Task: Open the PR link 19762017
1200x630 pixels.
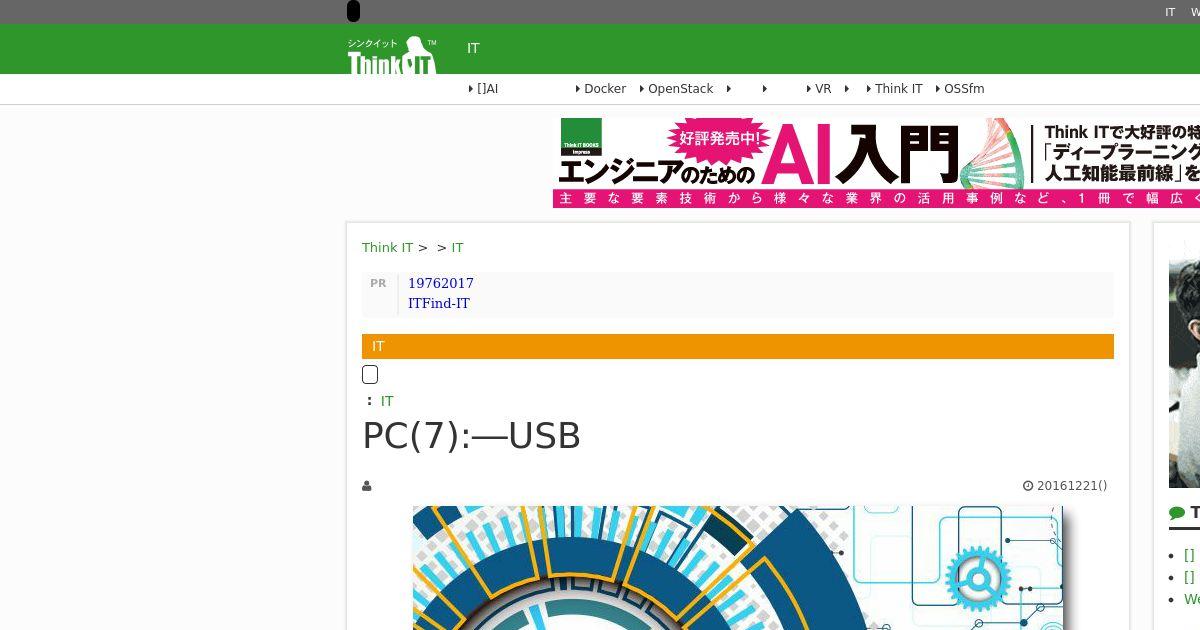Action: point(441,284)
